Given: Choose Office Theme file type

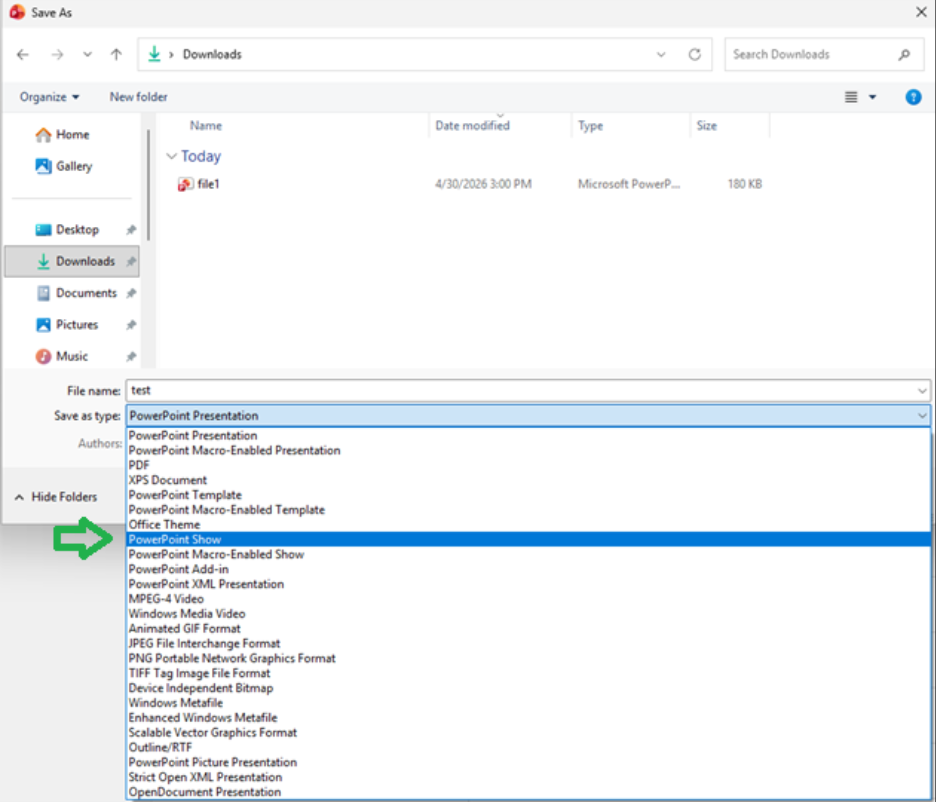Looking at the screenshot, I should 528,525.
